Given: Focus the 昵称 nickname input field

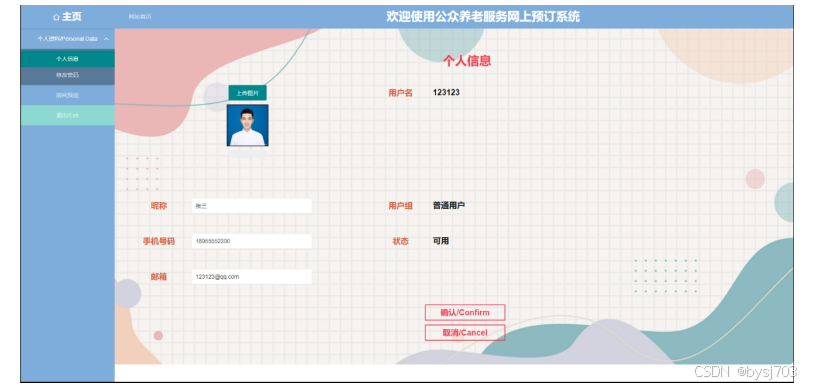Looking at the screenshot, I should coord(251,206).
